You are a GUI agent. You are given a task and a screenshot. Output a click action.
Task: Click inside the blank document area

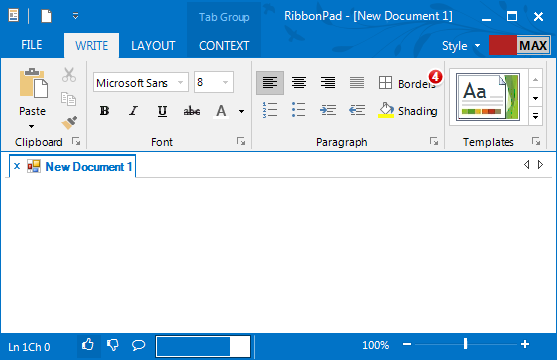[x=278, y=254]
